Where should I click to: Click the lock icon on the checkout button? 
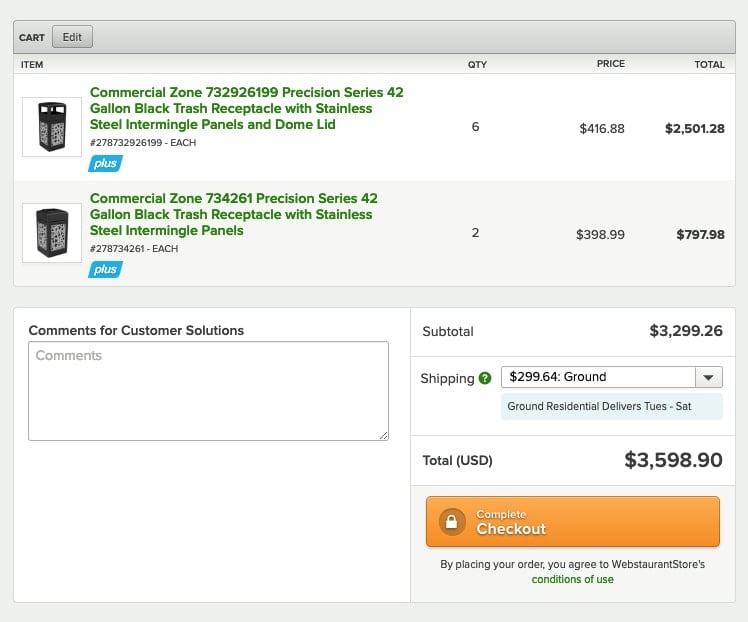451,522
